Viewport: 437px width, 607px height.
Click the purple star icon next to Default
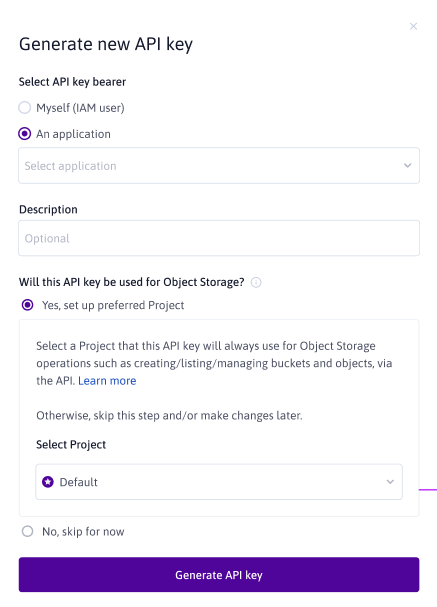click(x=48, y=482)
